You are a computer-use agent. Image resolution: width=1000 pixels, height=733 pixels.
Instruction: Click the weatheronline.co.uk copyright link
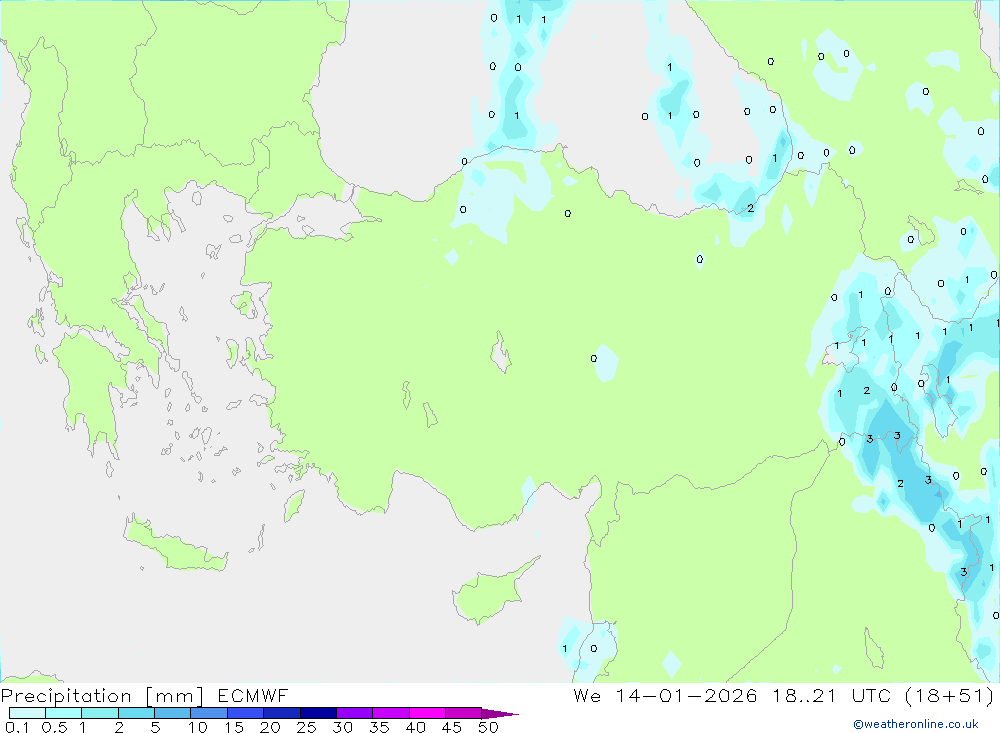pos(916,724)
